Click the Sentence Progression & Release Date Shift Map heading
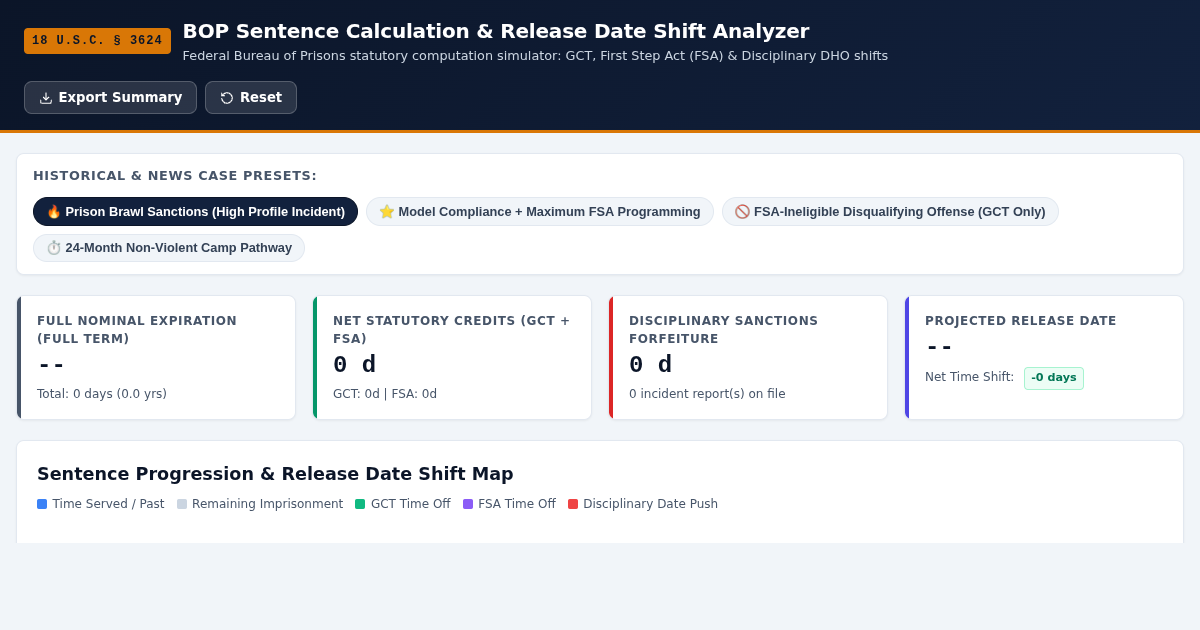 (275, 474)
